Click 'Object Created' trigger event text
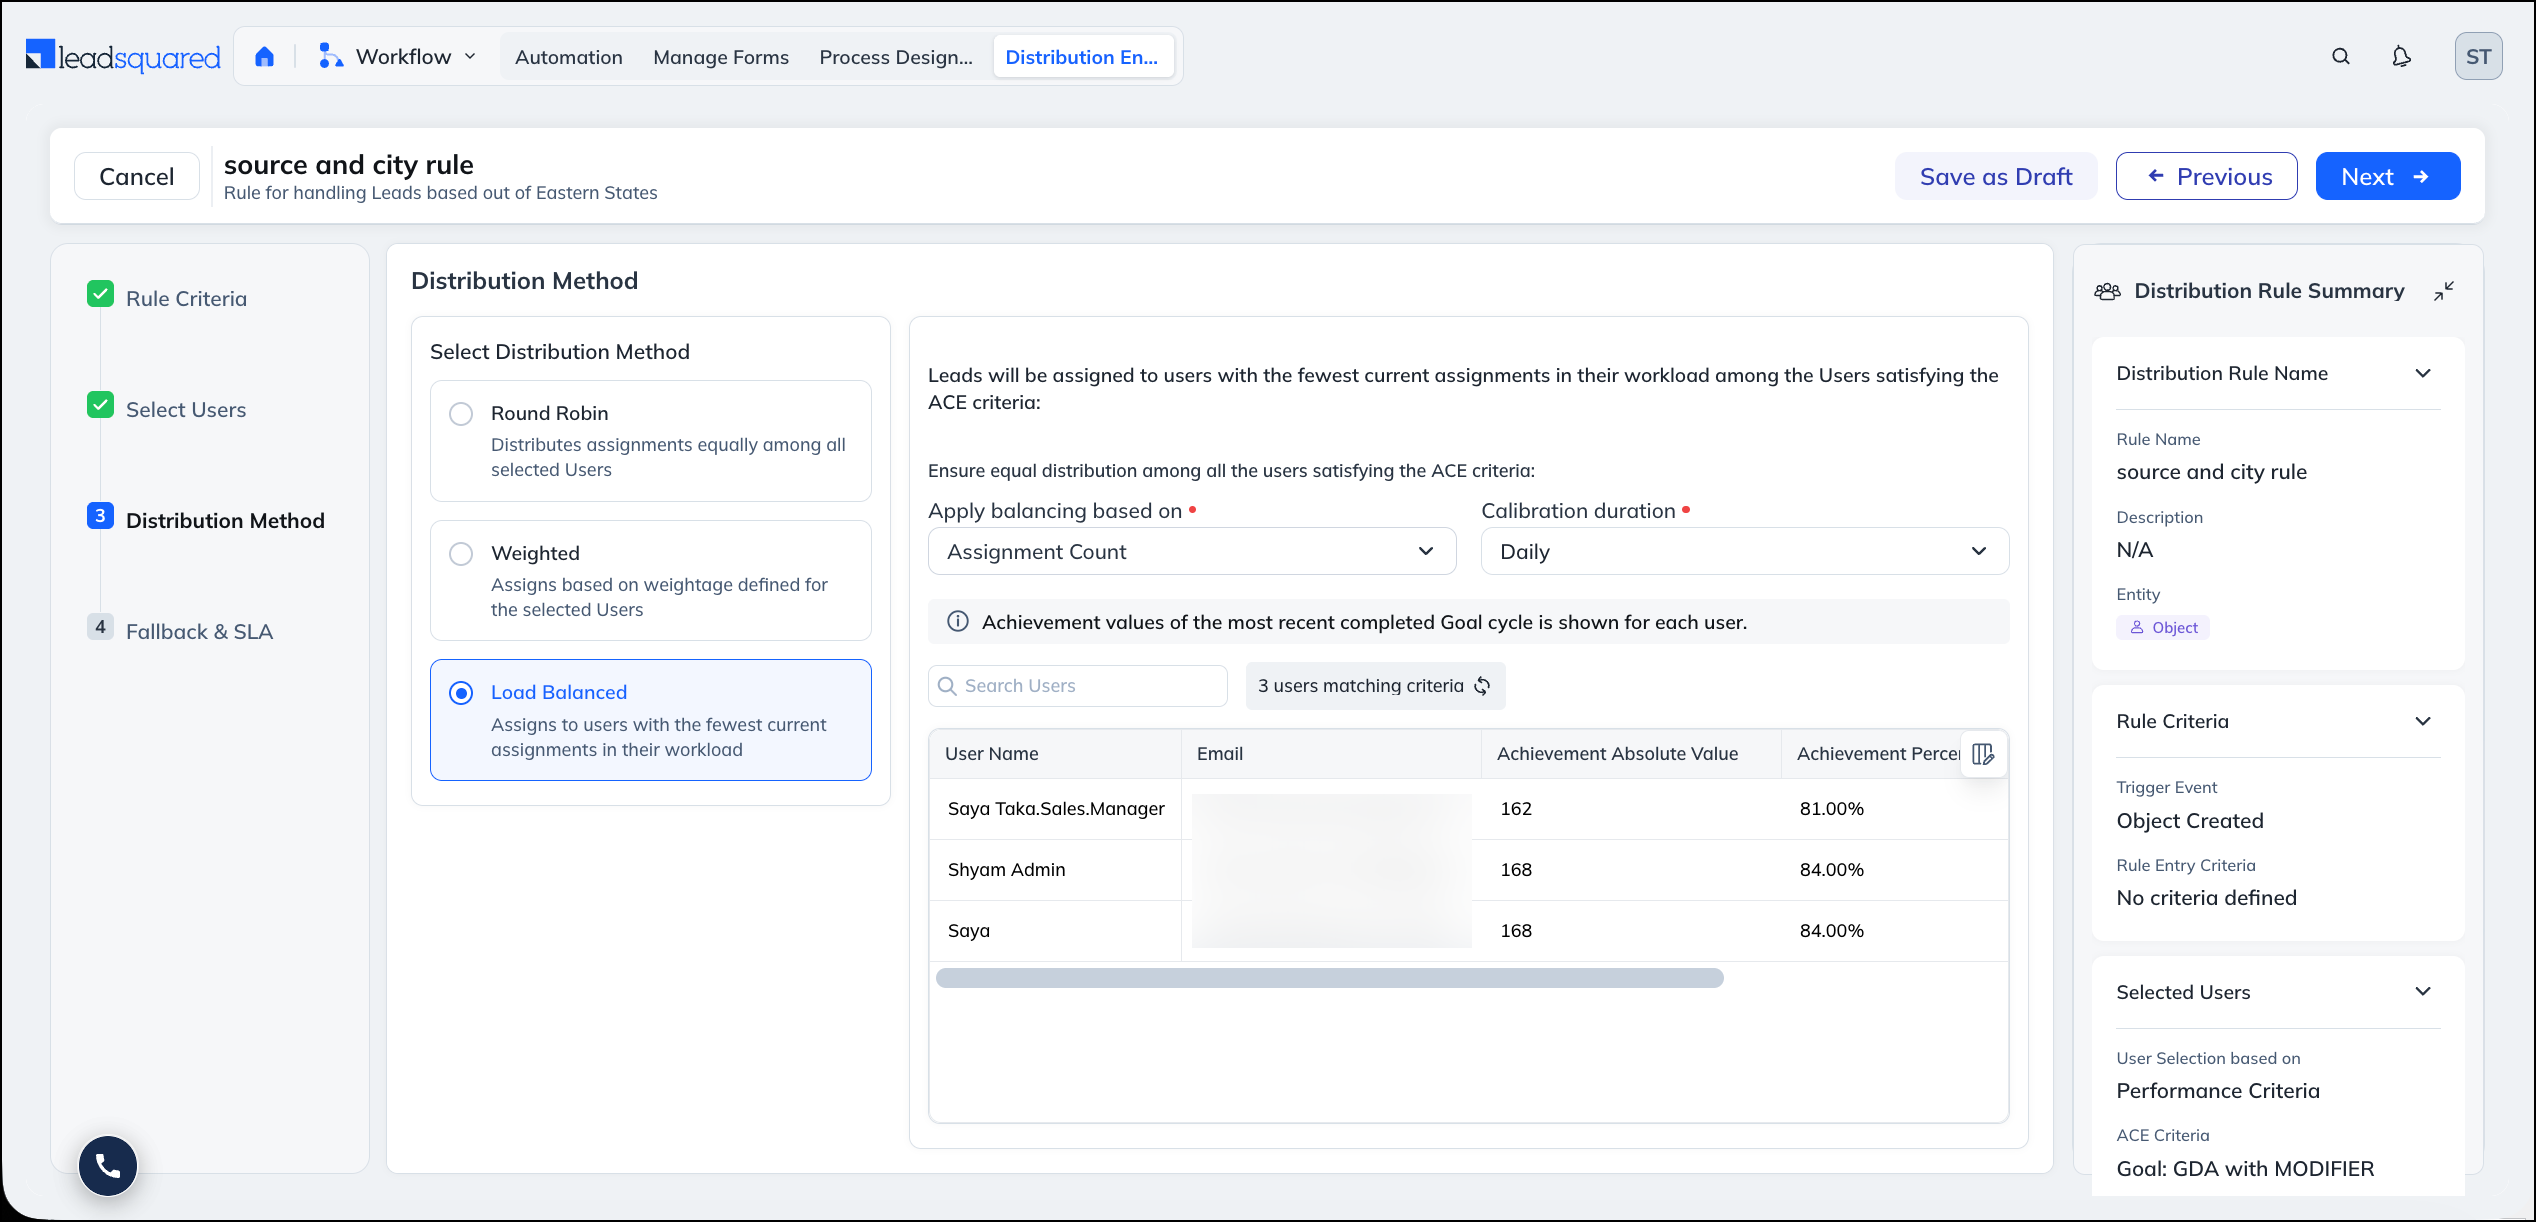Viewport: 2536px width, 1222px height. [2189, 821]
